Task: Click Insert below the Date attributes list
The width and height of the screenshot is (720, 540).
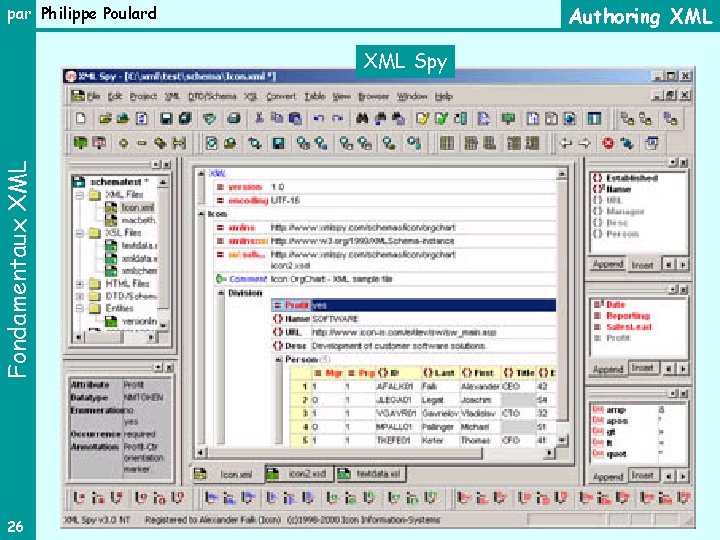Action: [x=642, y=368]
